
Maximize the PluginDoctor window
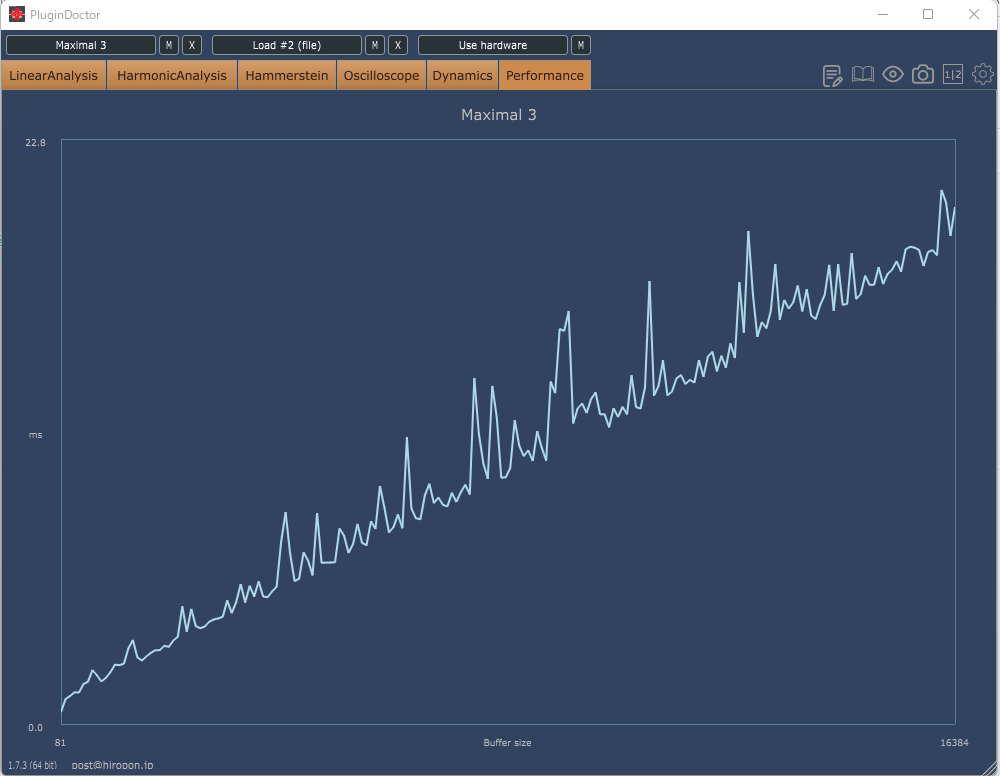(x=928, y=14)
